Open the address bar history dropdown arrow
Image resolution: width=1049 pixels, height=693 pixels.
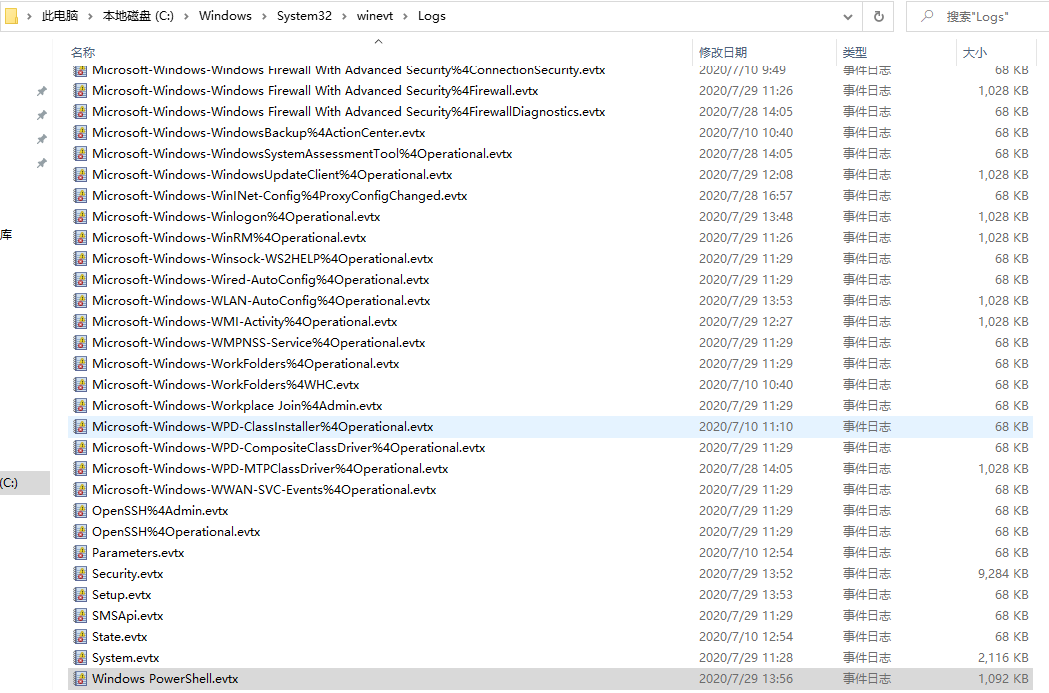[x=849, y=16]
